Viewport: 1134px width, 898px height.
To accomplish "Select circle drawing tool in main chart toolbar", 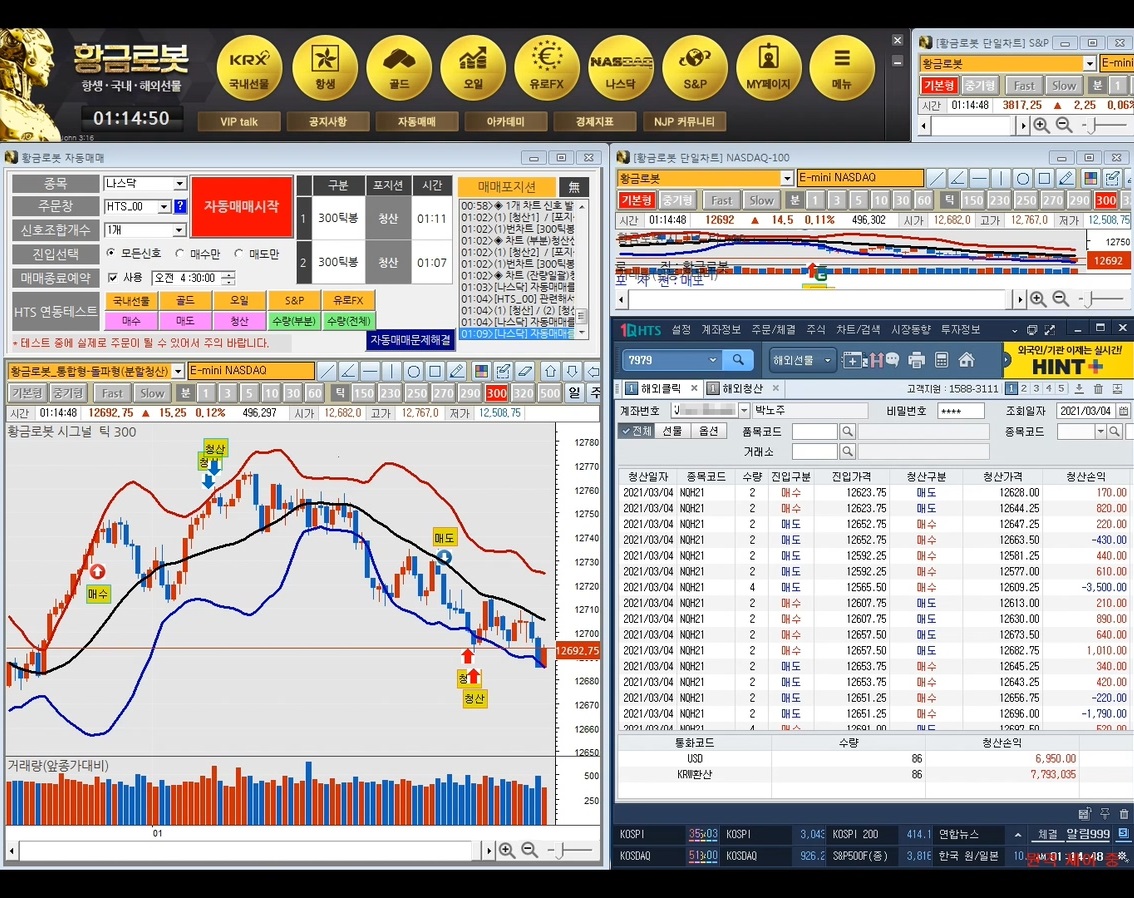I will click(414, 372).
